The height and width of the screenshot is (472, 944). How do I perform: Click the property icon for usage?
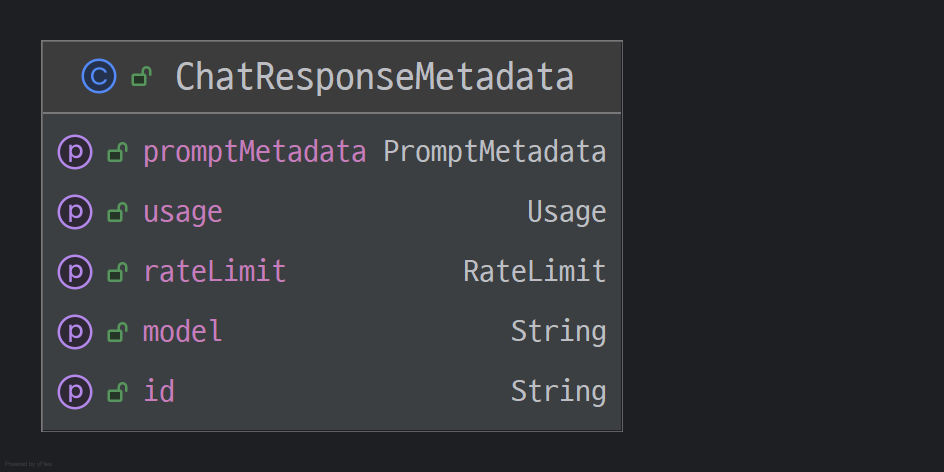pyautogui.click(x=75, y=212)
